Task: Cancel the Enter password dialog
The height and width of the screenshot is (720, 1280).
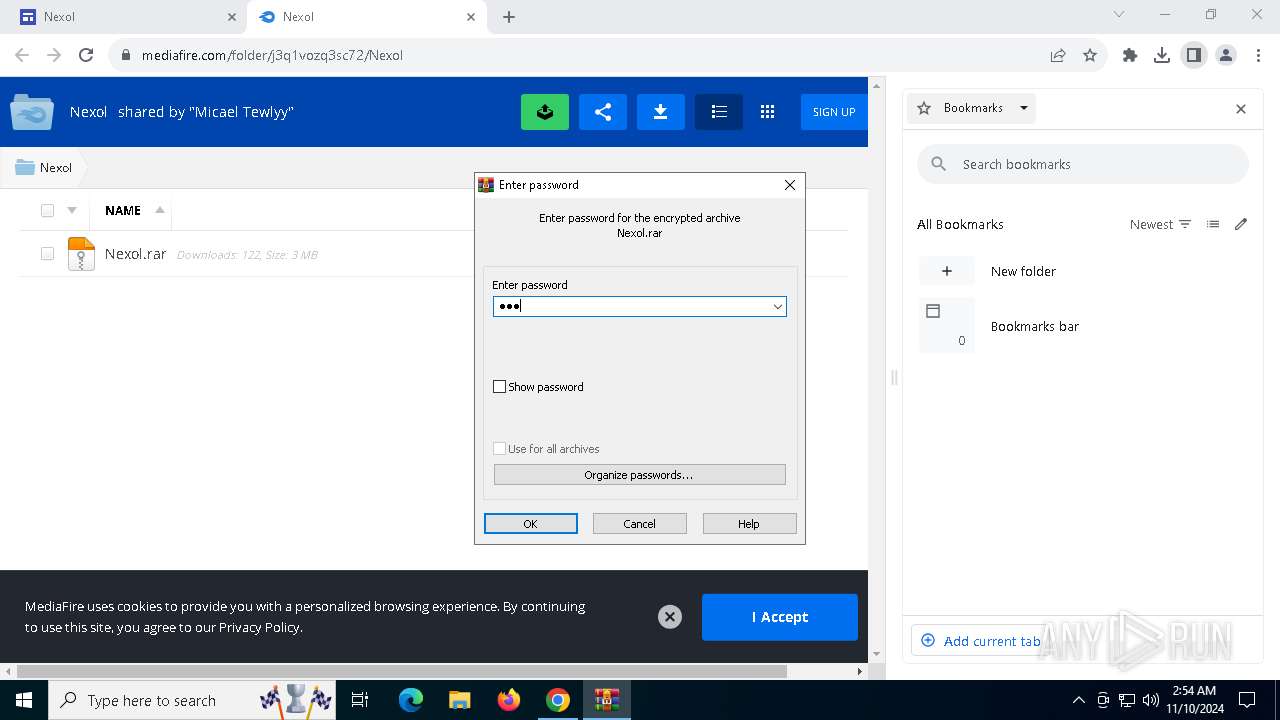Action: 639,524
